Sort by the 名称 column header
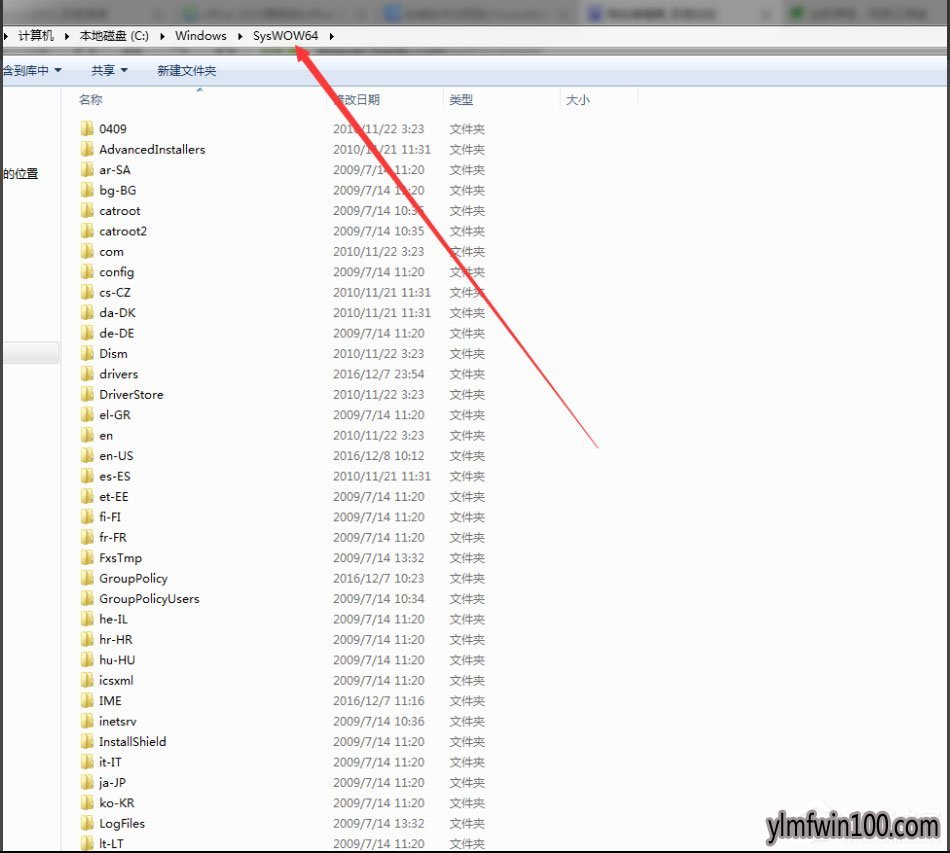 (91, 99)
